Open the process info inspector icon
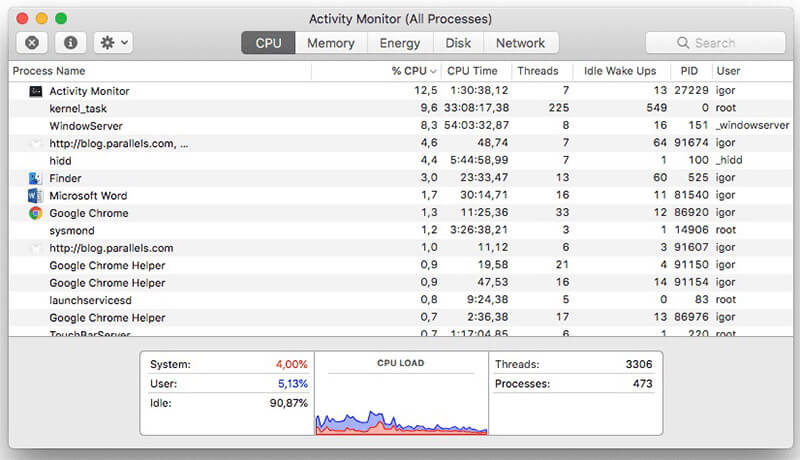Viewport: 800px width, 460px height. tap(70, 43)
